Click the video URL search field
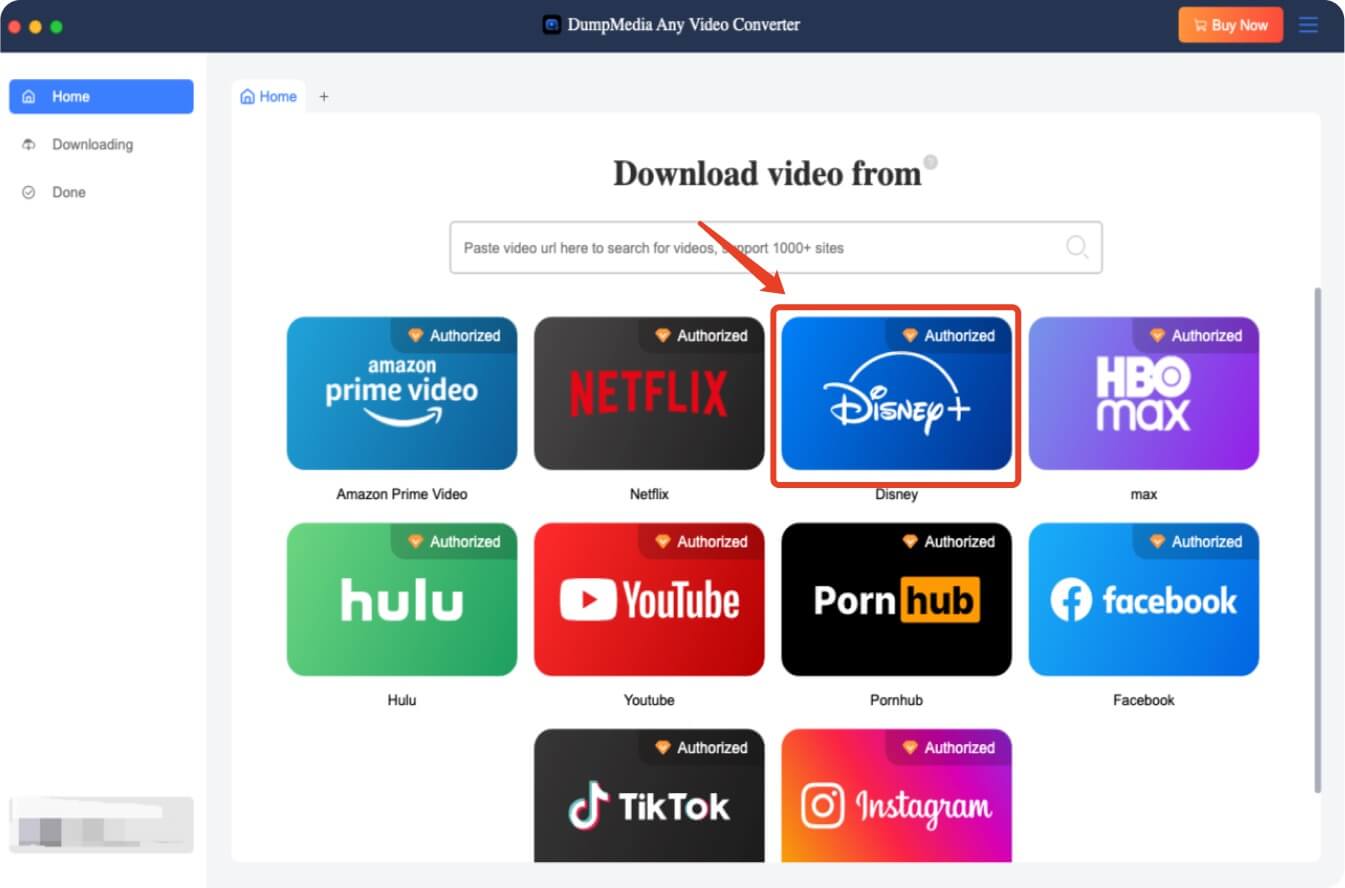The image size is (1345, 888). tap(776, 247)
